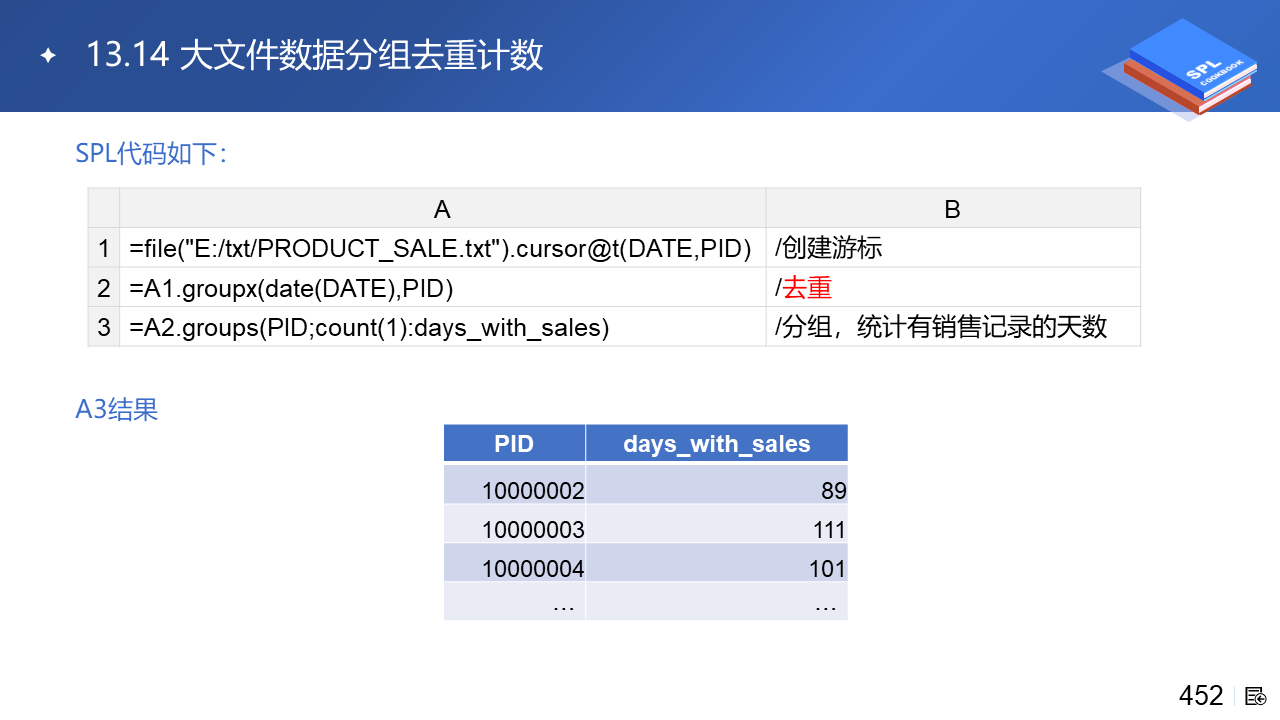Image resolution: width=1280 pixels, height=720 pixels.
Task: Click the PID header in the result table
Action: [514, 444]
